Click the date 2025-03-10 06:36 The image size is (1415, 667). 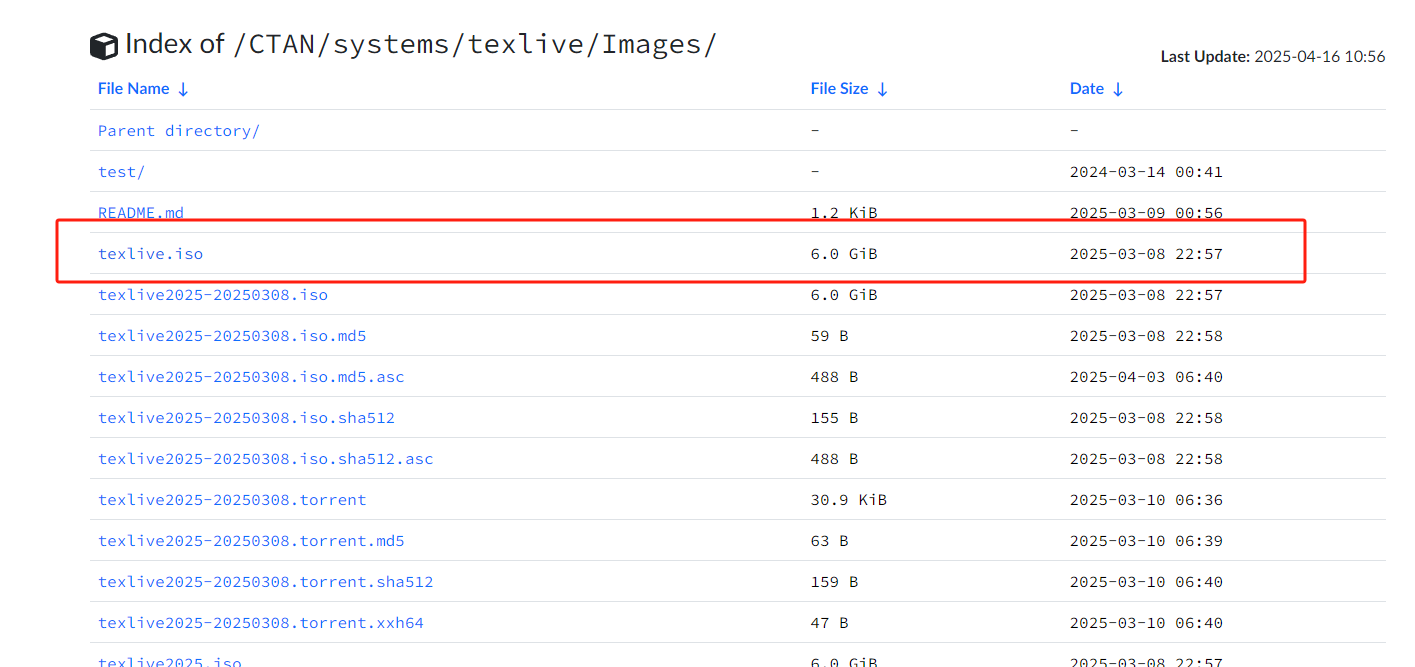tap(1146, 500)
